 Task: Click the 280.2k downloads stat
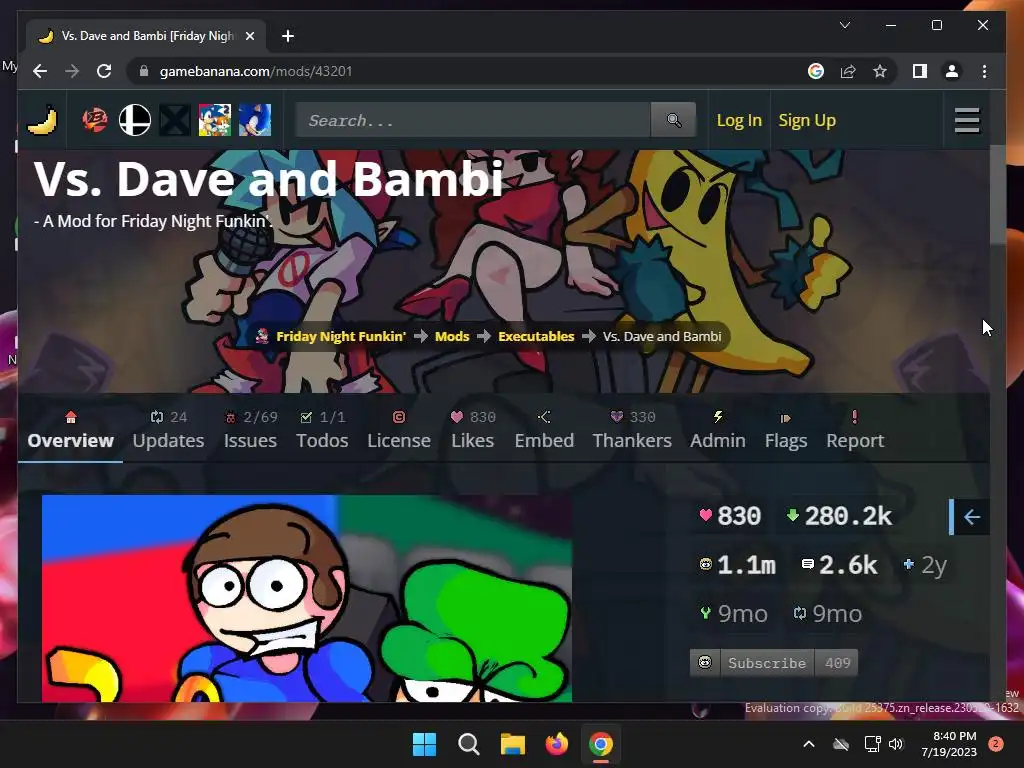(839, 516)
